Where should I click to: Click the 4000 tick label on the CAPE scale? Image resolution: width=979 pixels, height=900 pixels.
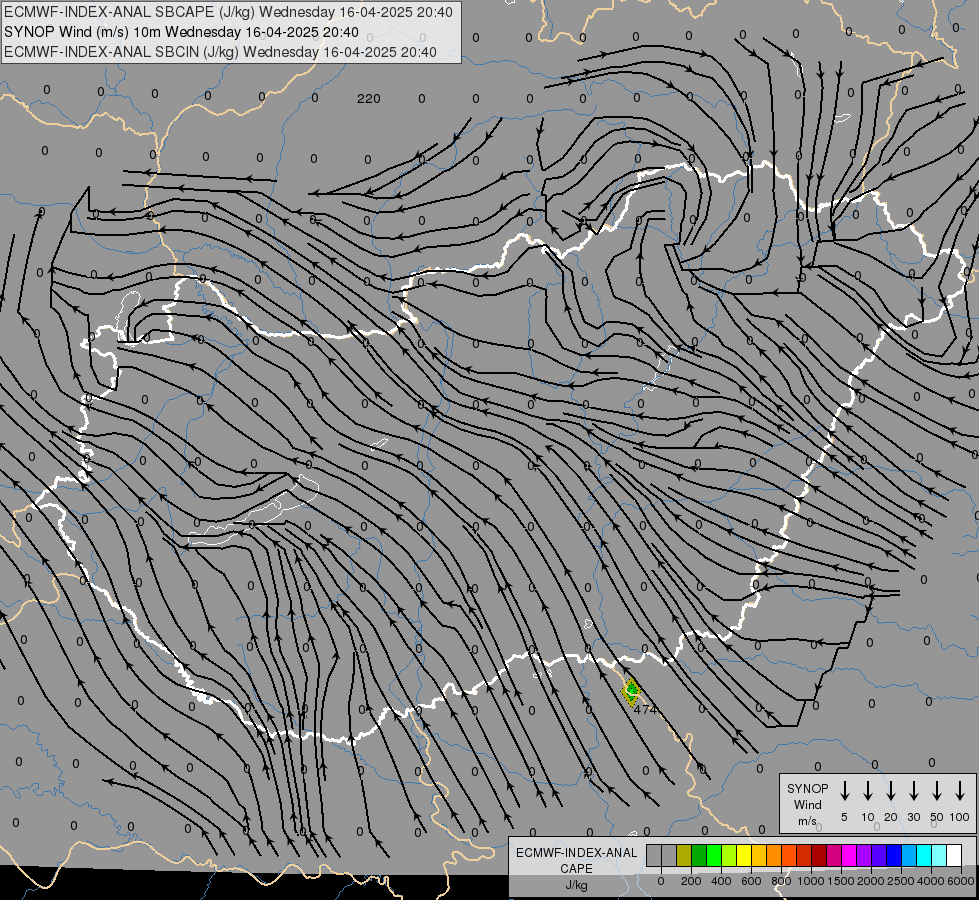pos(931,881)
